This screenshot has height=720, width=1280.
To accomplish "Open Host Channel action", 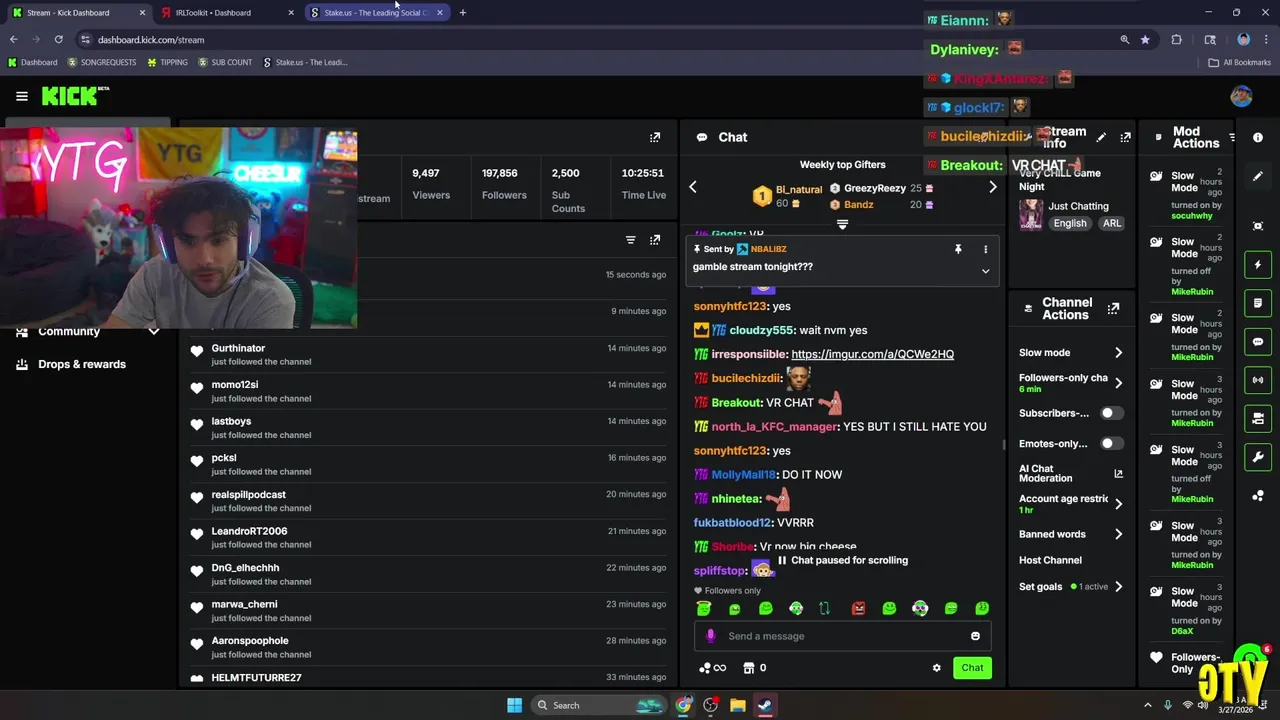I will tap(1050, 560).
